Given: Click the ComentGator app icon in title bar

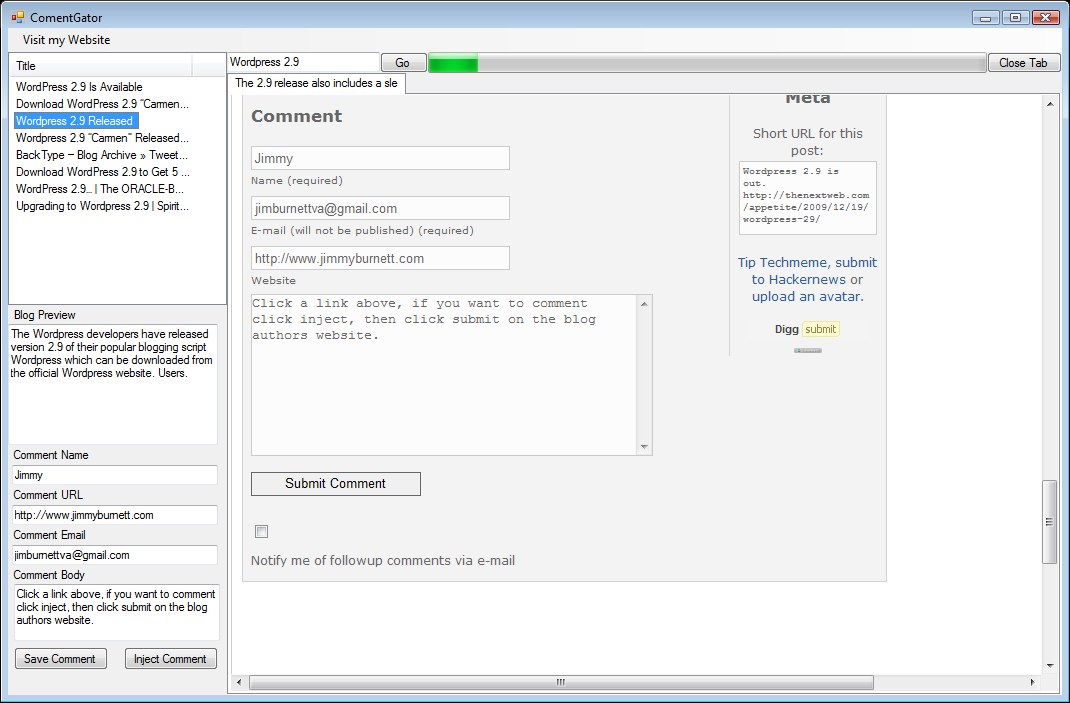Looking at the screenshot, I should pos(17,17).
